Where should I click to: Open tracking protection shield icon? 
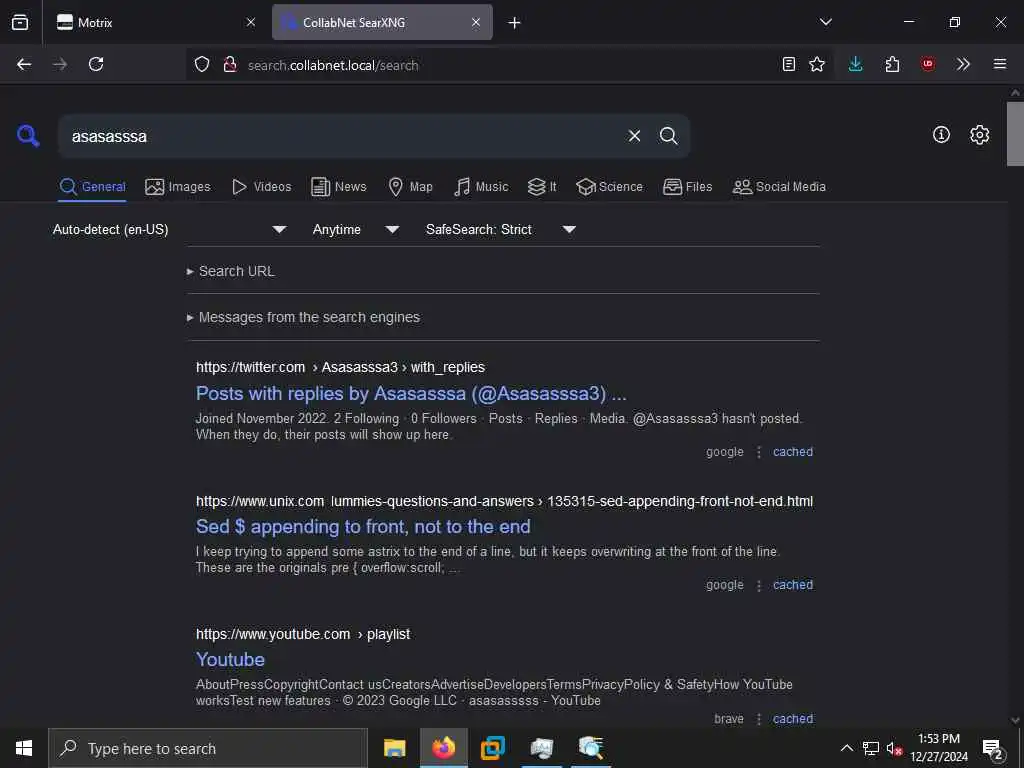point(202,64)
